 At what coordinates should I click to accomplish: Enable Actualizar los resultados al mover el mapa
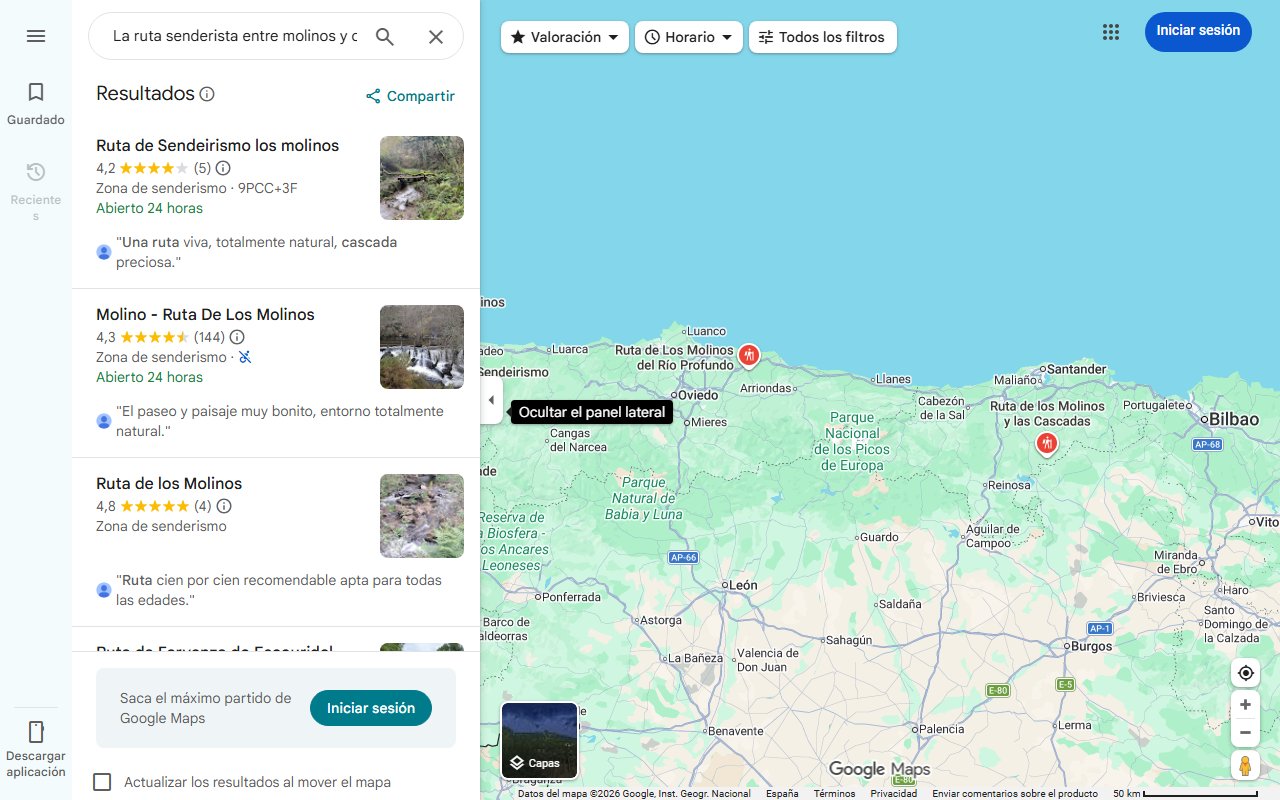coord(102,782)
